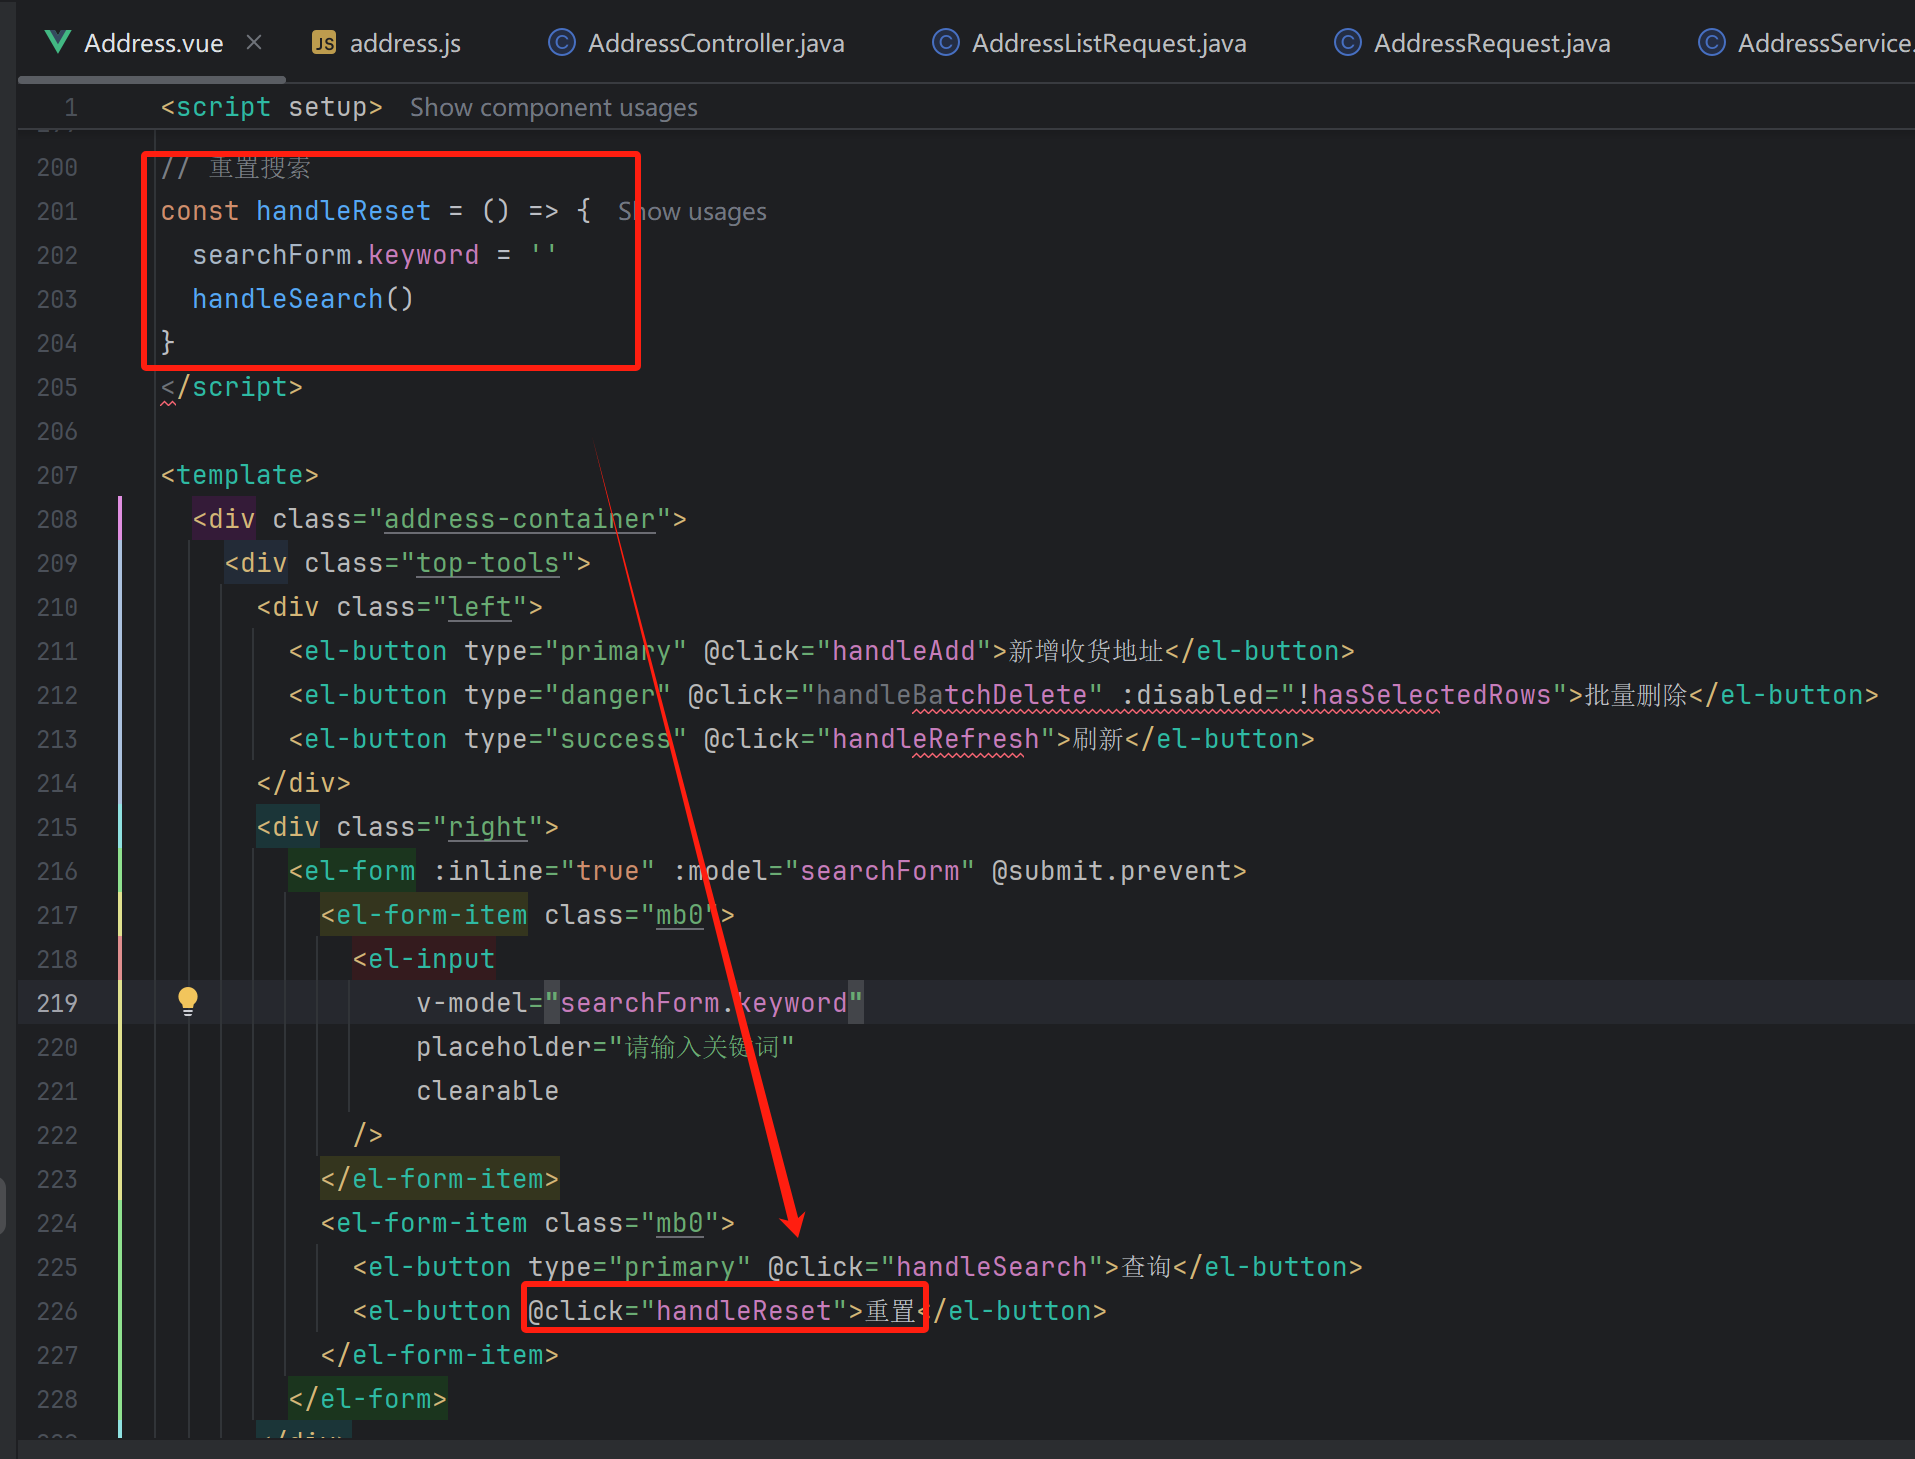Click handleBatchDelete handler on line 212
Screen dimensions: 1915x1459
[x=951, y=695]
